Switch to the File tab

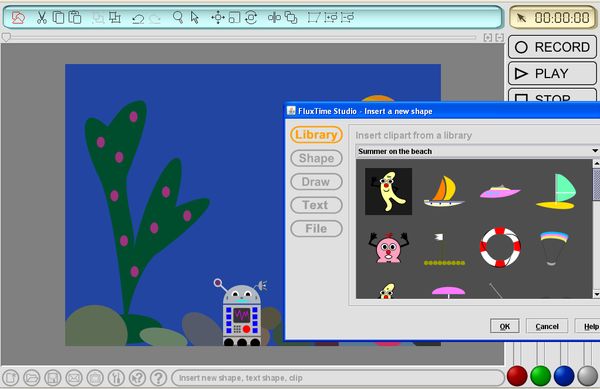coord(316,229)
